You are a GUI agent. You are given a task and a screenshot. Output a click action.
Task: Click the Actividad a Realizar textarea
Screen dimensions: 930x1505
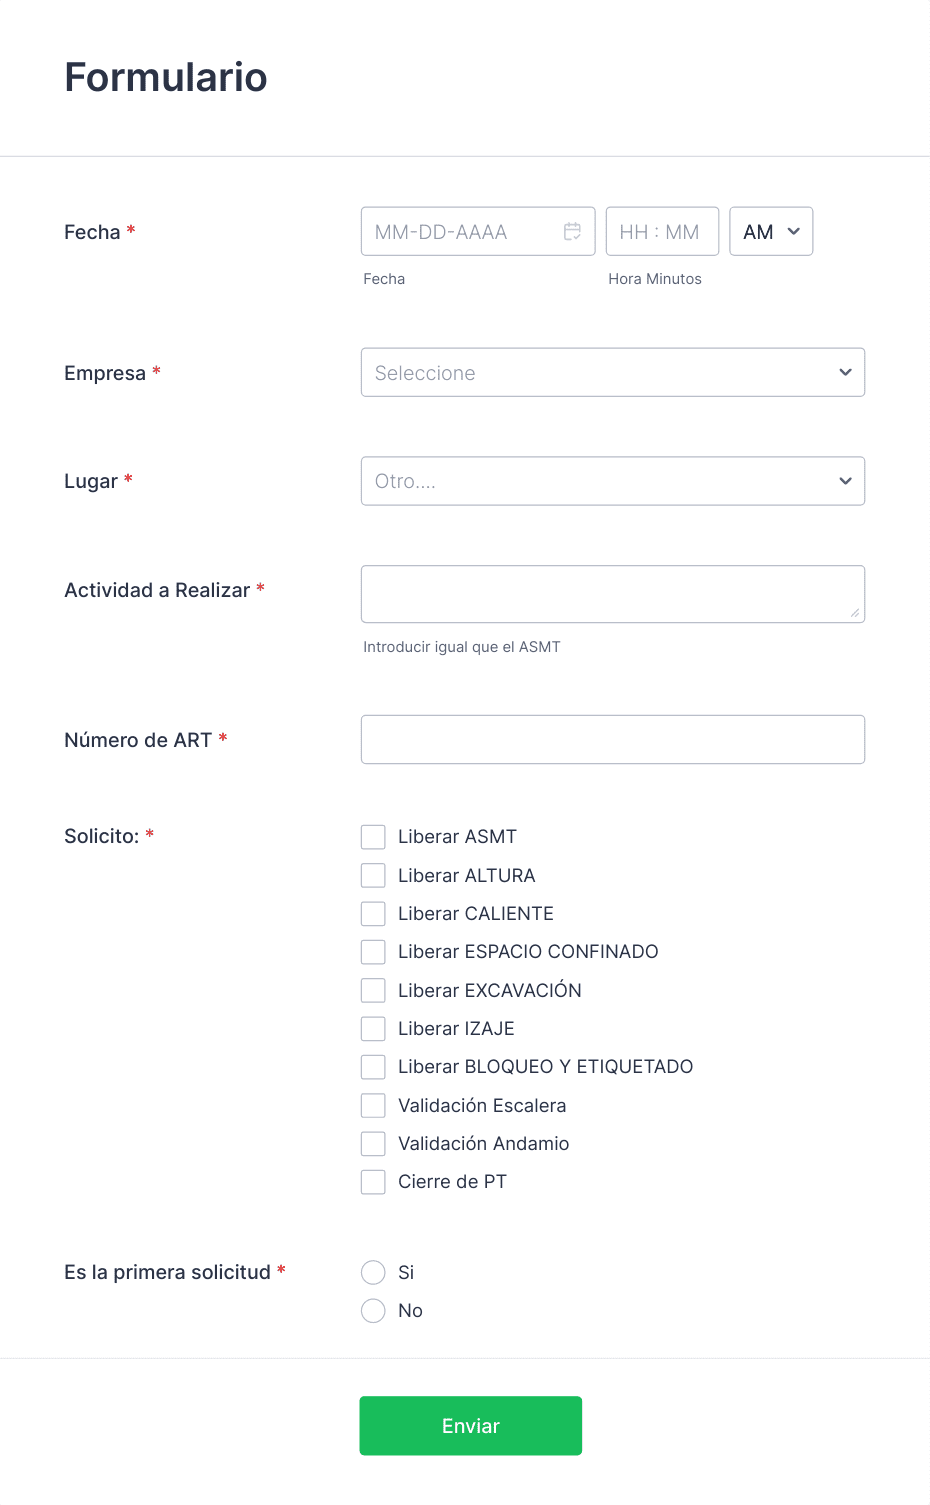[613, 594]
